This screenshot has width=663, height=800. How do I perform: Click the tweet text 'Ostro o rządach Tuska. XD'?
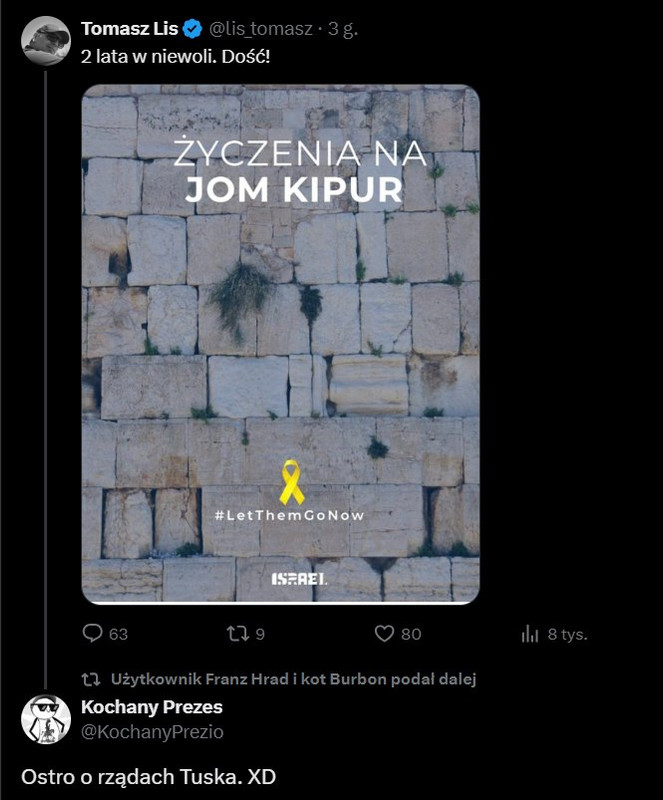[x=149, y=777]
